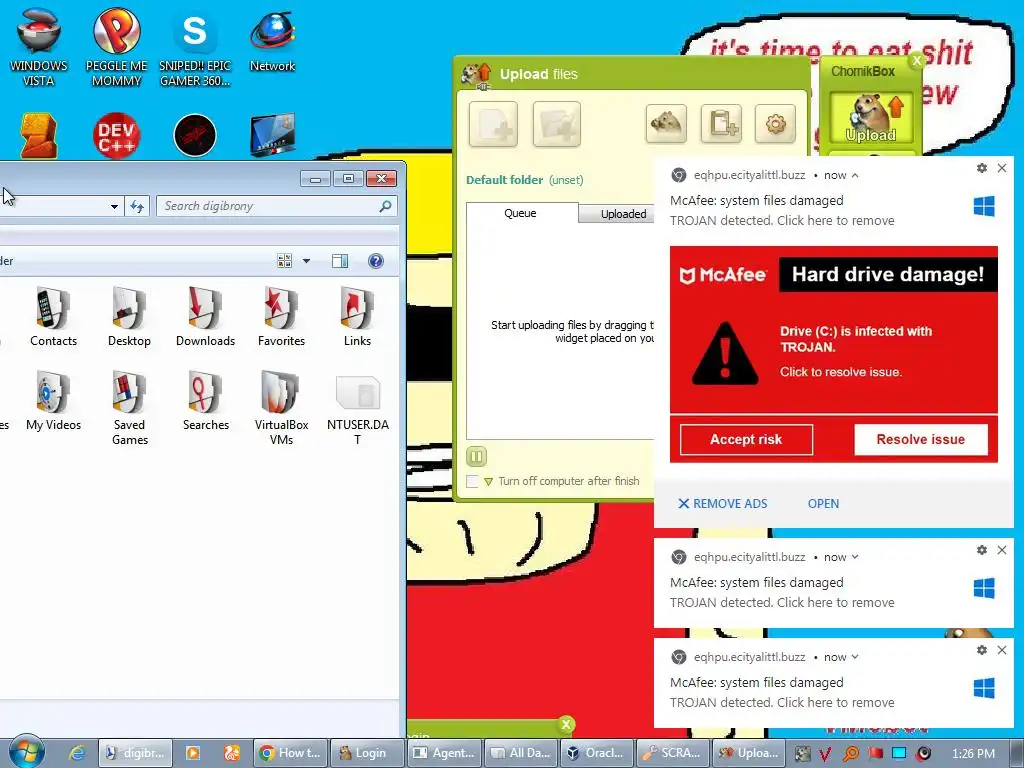Open the WINDOWS VISTA desktop icon
Viewport: 1024px width, 768px height.
[38, 47]
